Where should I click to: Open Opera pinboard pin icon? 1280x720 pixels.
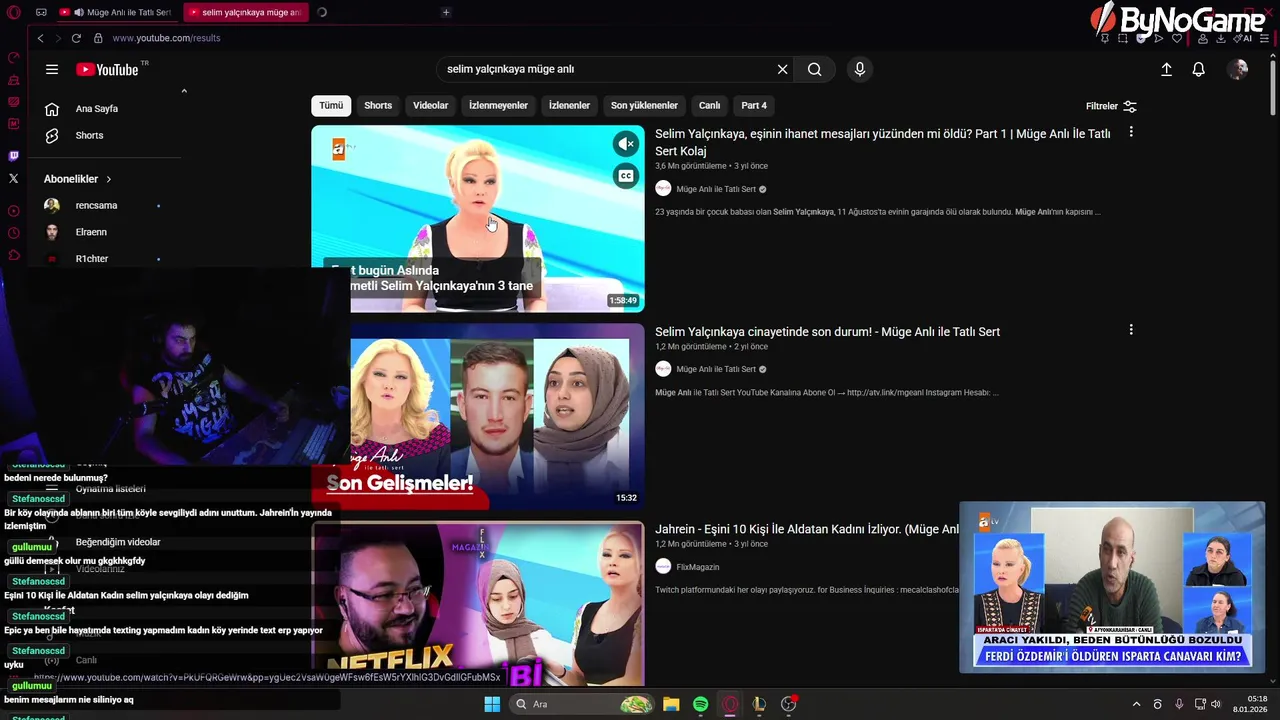coord(1105,38)
